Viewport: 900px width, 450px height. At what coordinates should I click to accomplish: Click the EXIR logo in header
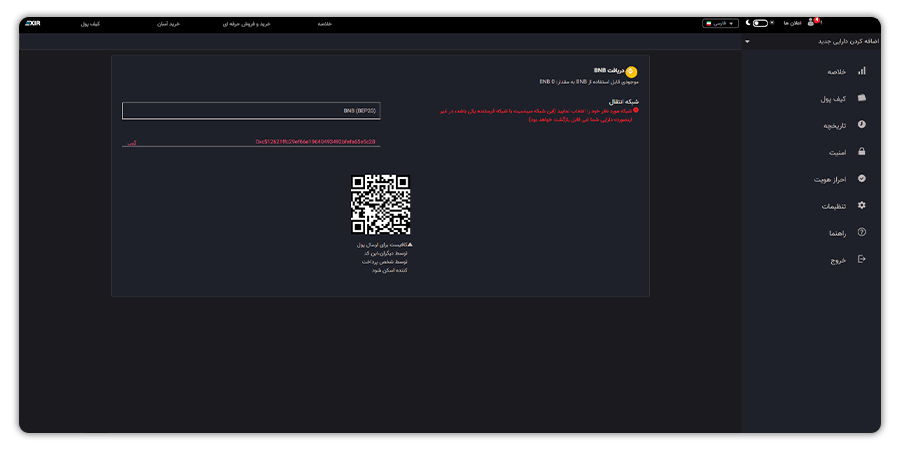[x=33, y=24]
